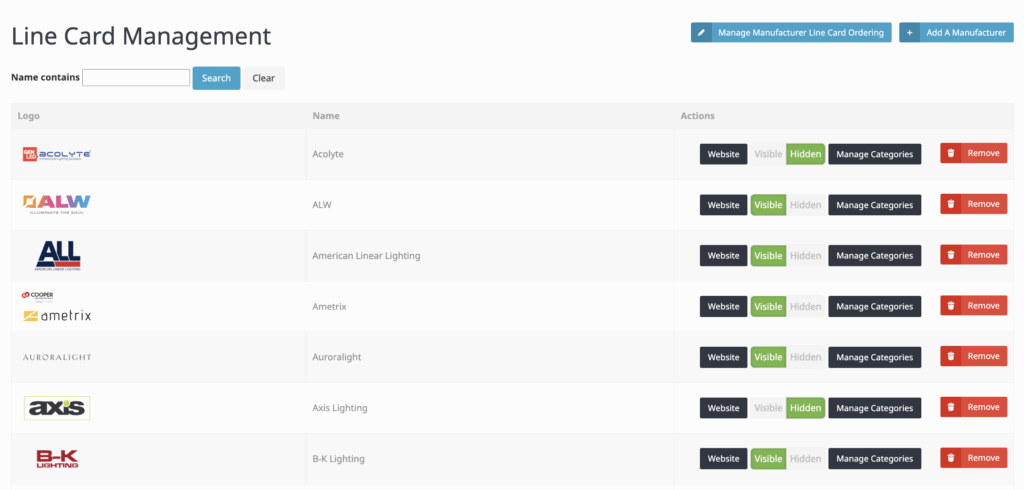Click the B-K Lighting logo thumbnail
The width and height of the screenshot is (1024, 490).
(x=57, y=459)
